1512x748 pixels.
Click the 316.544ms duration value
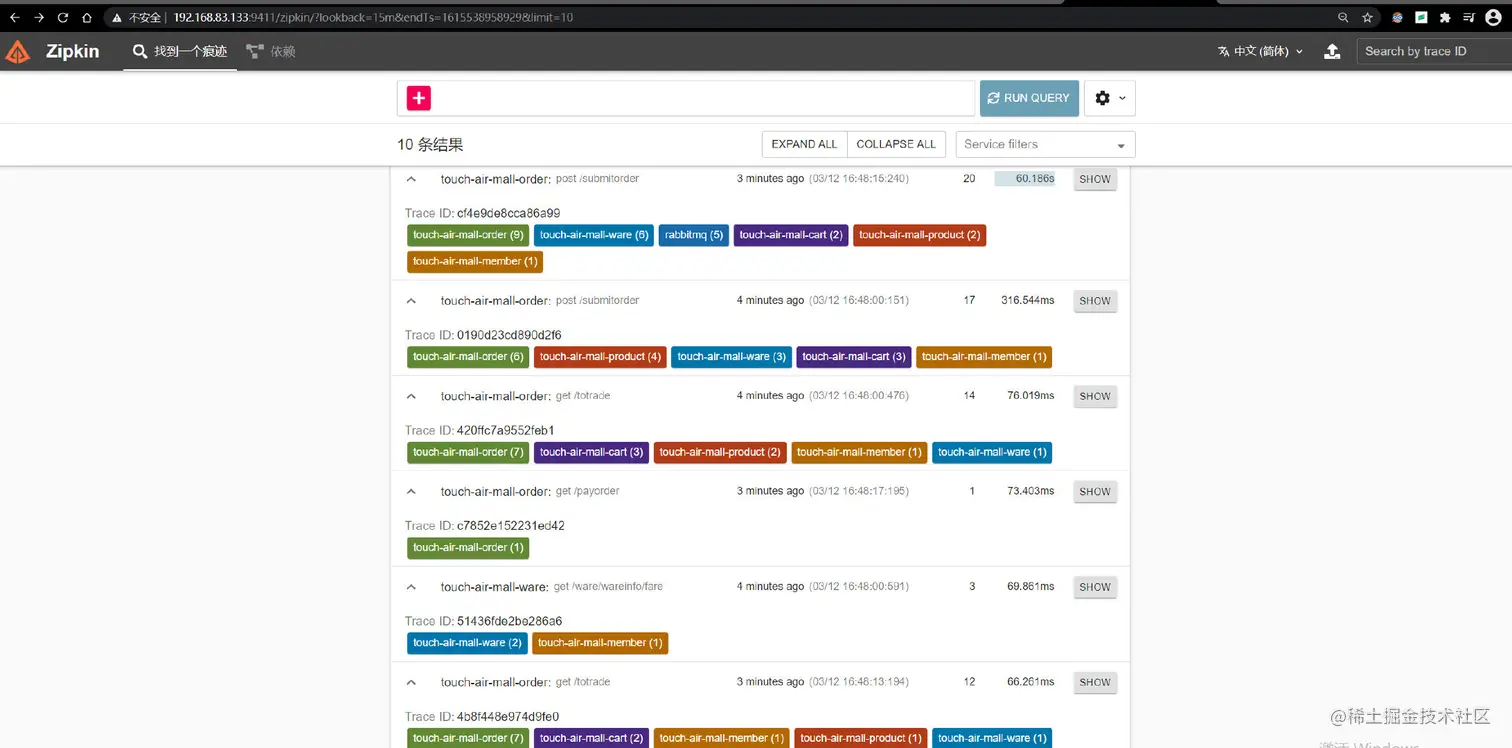point(1028,300)
